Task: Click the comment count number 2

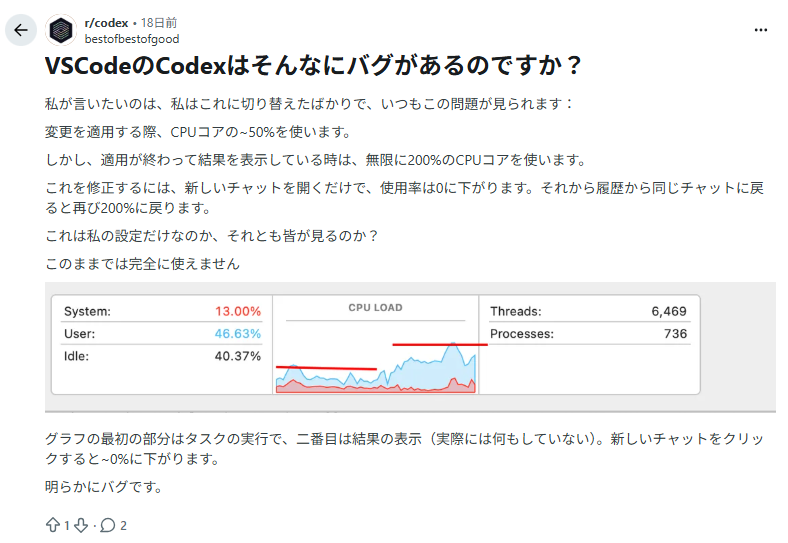Action: pyautogui.click(x=123, y=525)
